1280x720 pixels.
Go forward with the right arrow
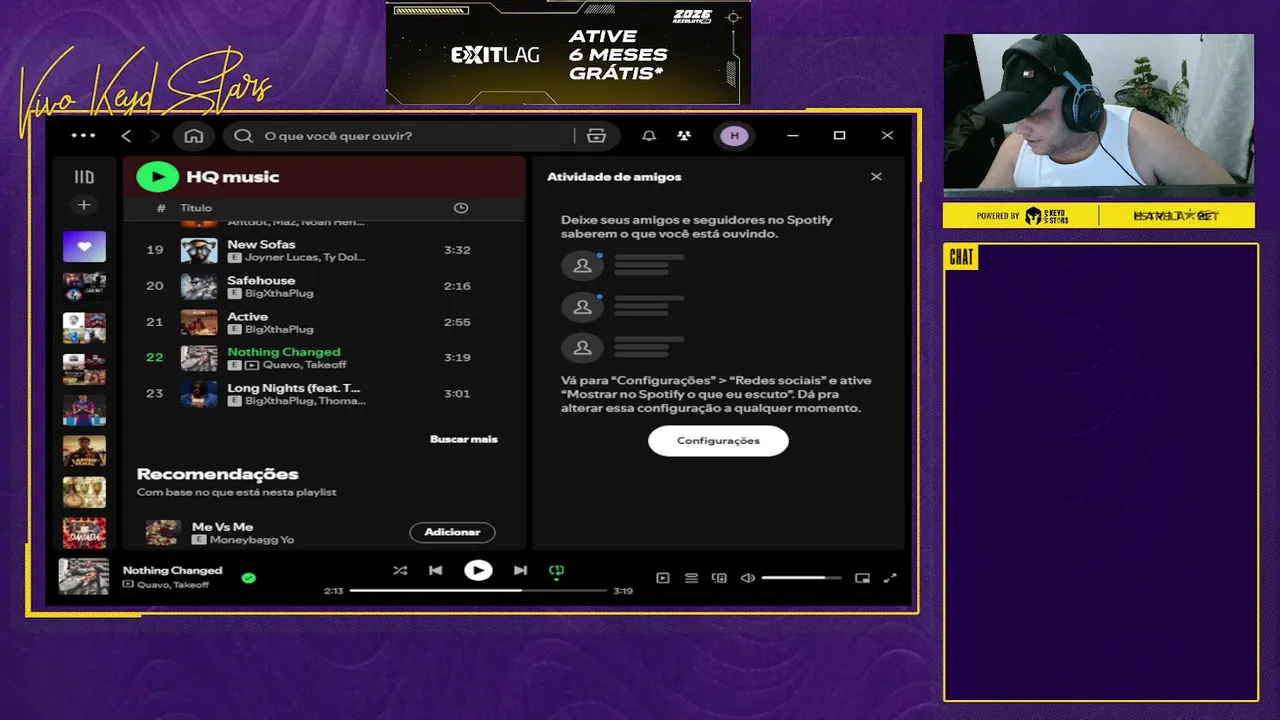pos(154,136)
